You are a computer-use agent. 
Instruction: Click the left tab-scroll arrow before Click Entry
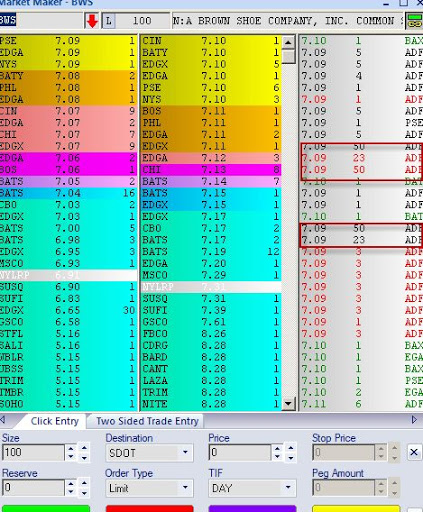3,420
